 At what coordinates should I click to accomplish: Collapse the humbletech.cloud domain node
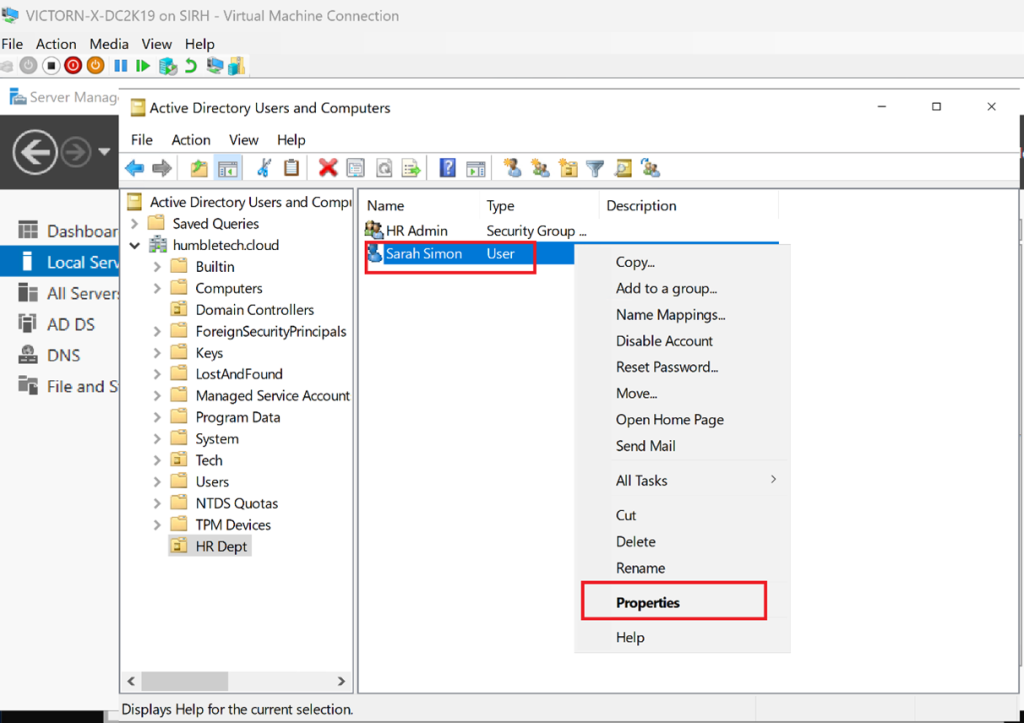pyautogui.click(x=135, y=246)
